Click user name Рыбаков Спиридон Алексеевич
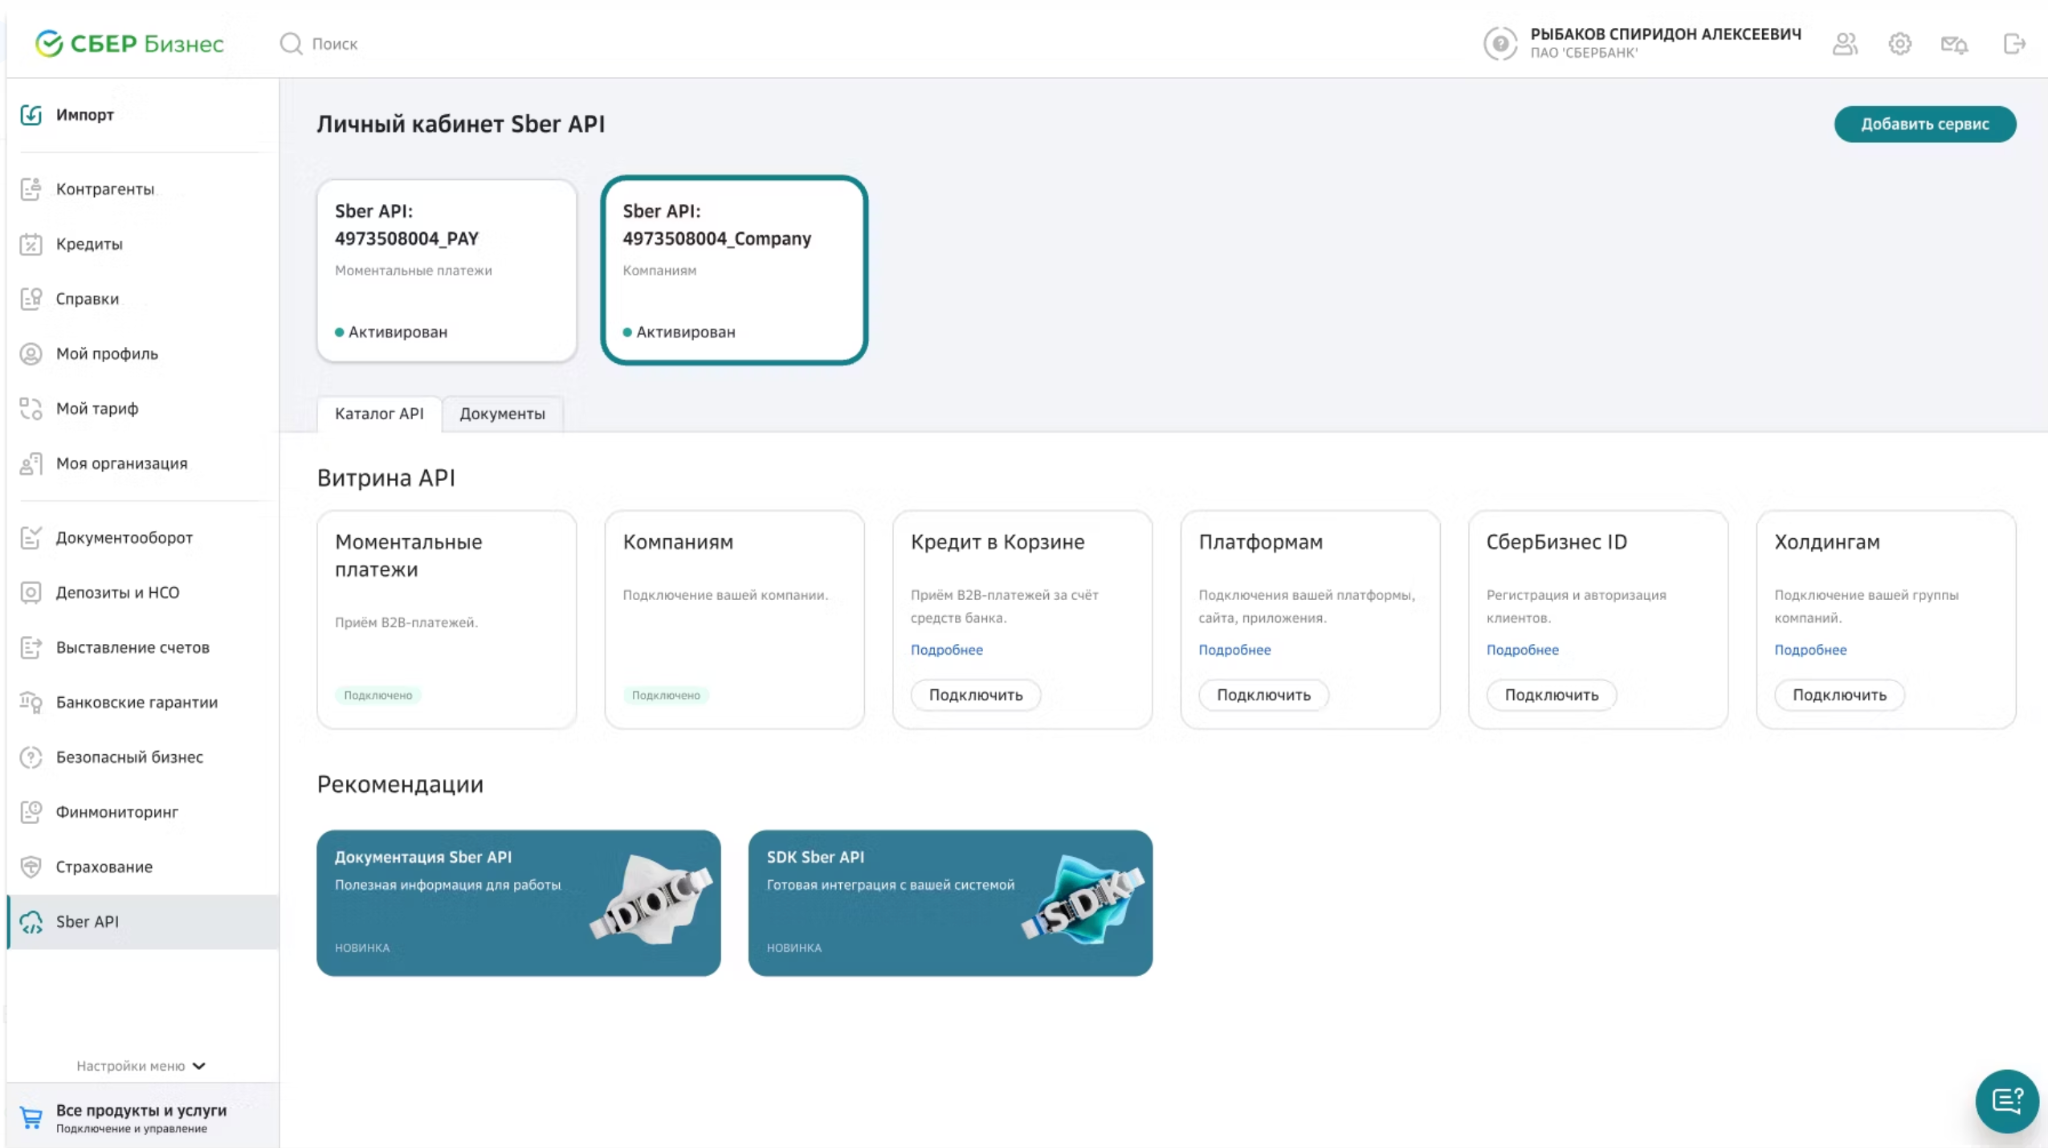 [1666, 34]
